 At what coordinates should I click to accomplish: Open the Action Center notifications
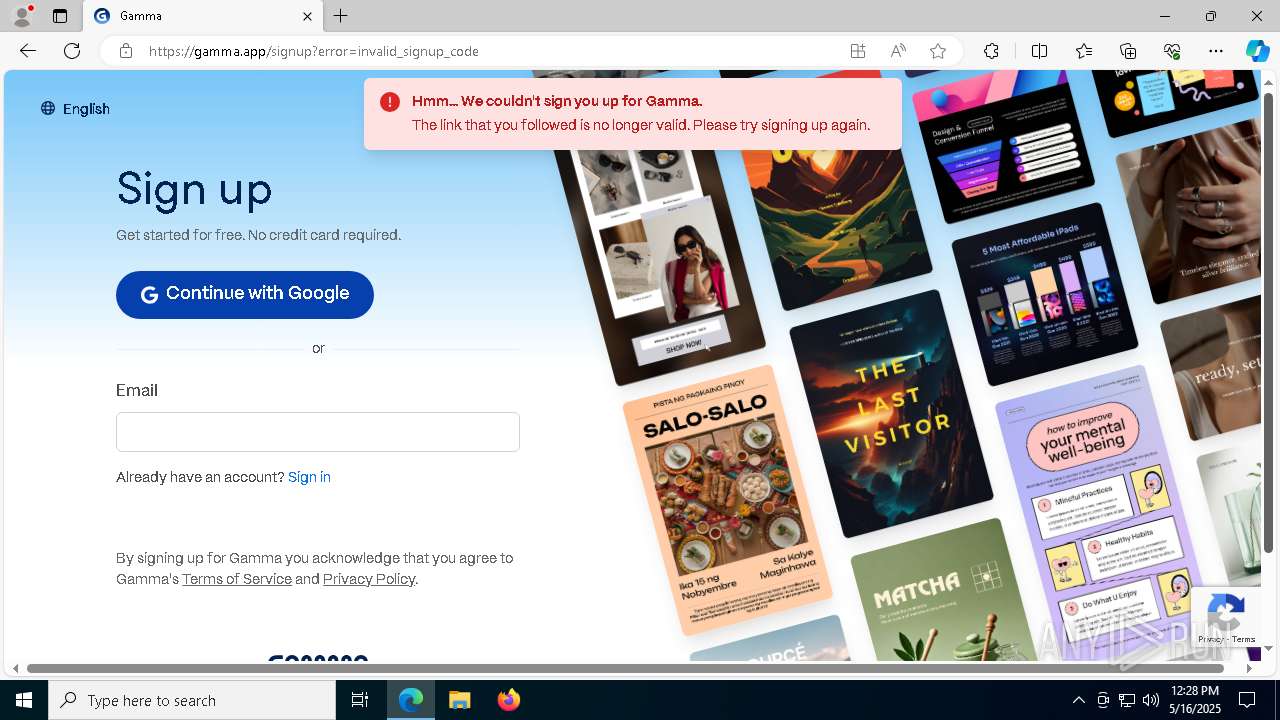click(1247, 700)
